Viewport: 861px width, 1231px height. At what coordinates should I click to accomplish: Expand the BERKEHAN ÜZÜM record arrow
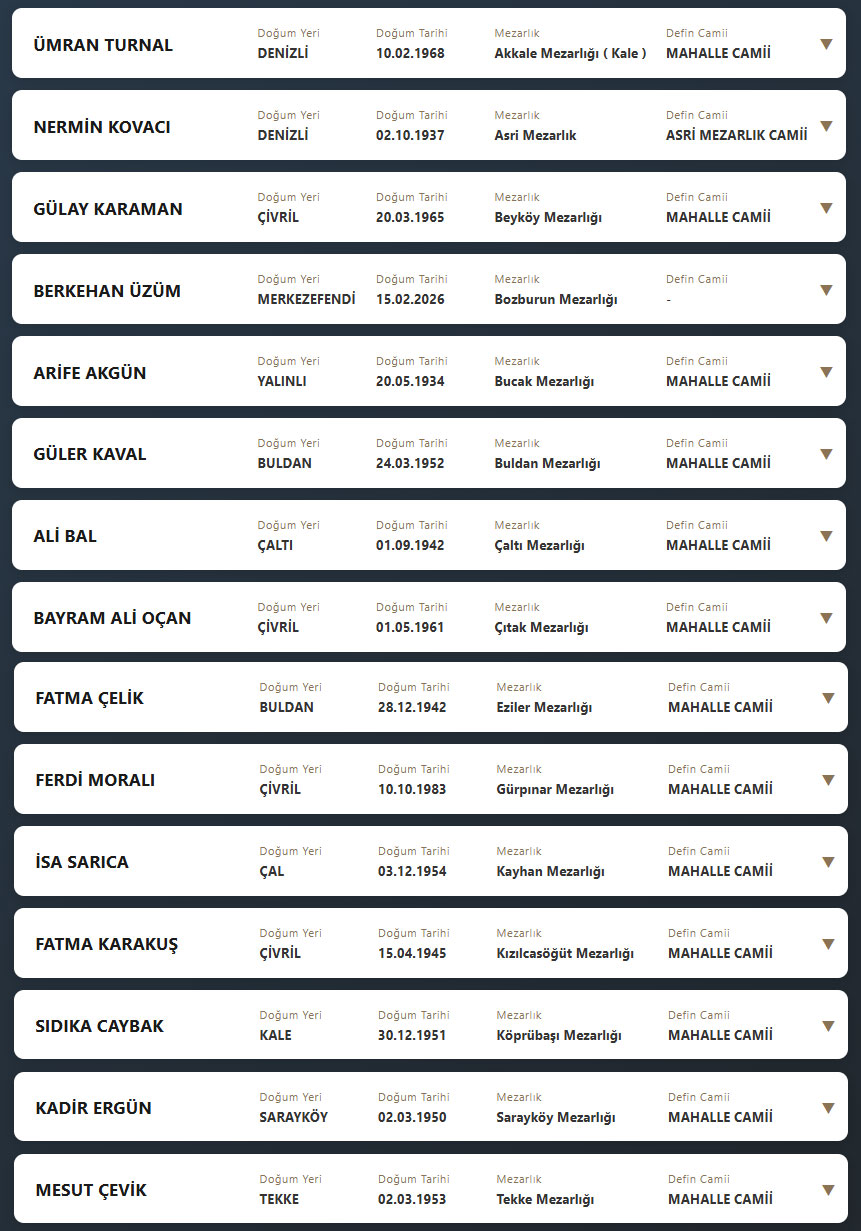coord(826,290)
